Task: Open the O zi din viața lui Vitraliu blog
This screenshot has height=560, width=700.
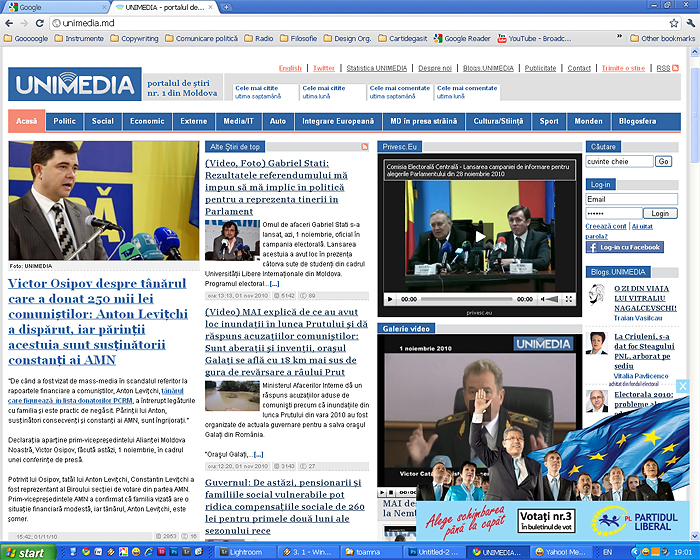Action: 645,298
